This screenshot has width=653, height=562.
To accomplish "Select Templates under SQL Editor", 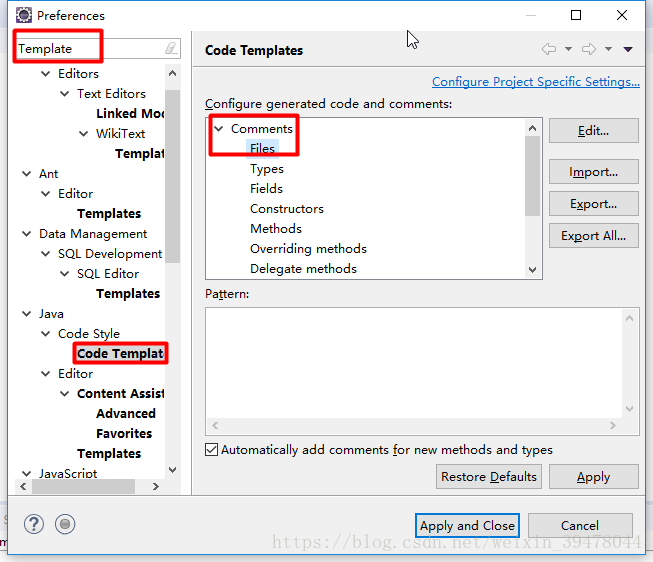I will [128, 294].
